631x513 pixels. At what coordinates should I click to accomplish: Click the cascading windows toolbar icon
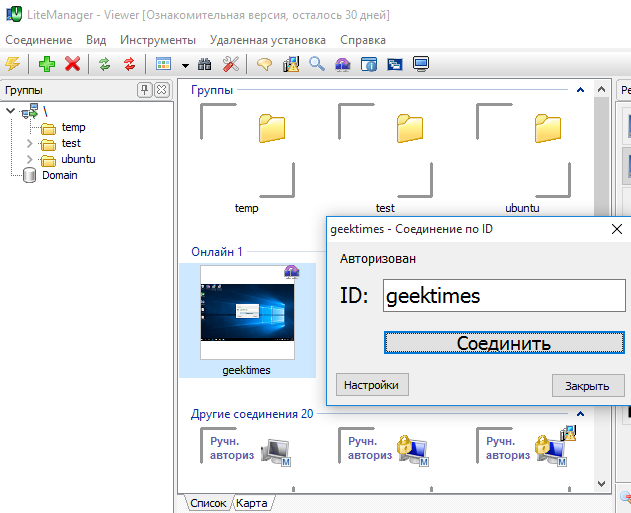pyautogui.click(x=395, y=64)
